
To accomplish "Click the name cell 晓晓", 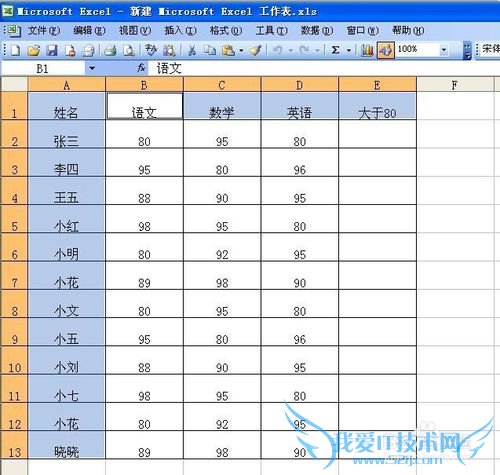I will pos(67,445).
